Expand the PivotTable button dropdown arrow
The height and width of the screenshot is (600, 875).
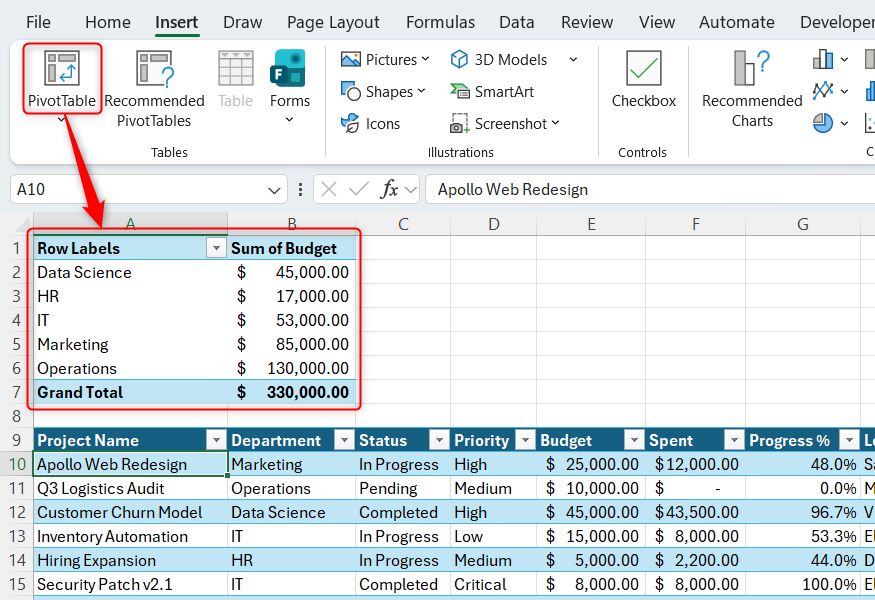[x=62, y=119]
